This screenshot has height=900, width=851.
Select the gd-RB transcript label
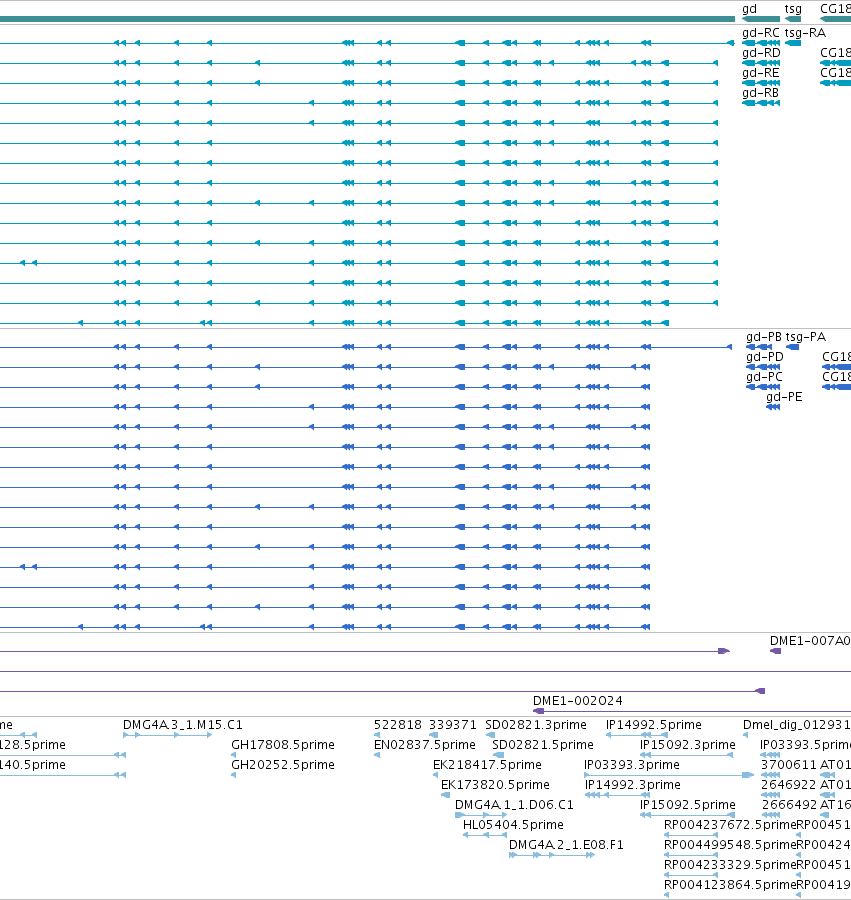point(760,94)
